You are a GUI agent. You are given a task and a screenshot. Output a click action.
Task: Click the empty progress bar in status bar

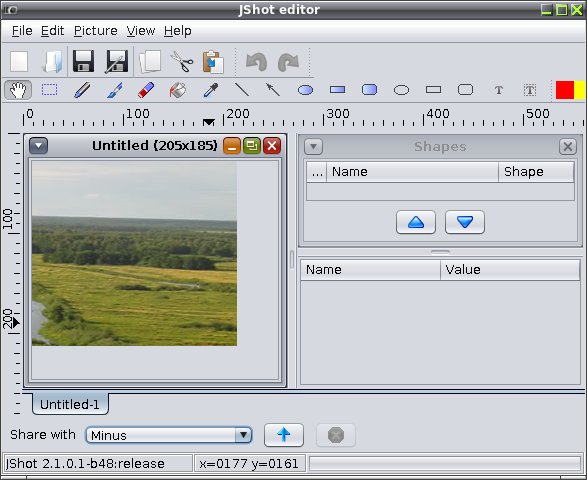coord(445,464)
